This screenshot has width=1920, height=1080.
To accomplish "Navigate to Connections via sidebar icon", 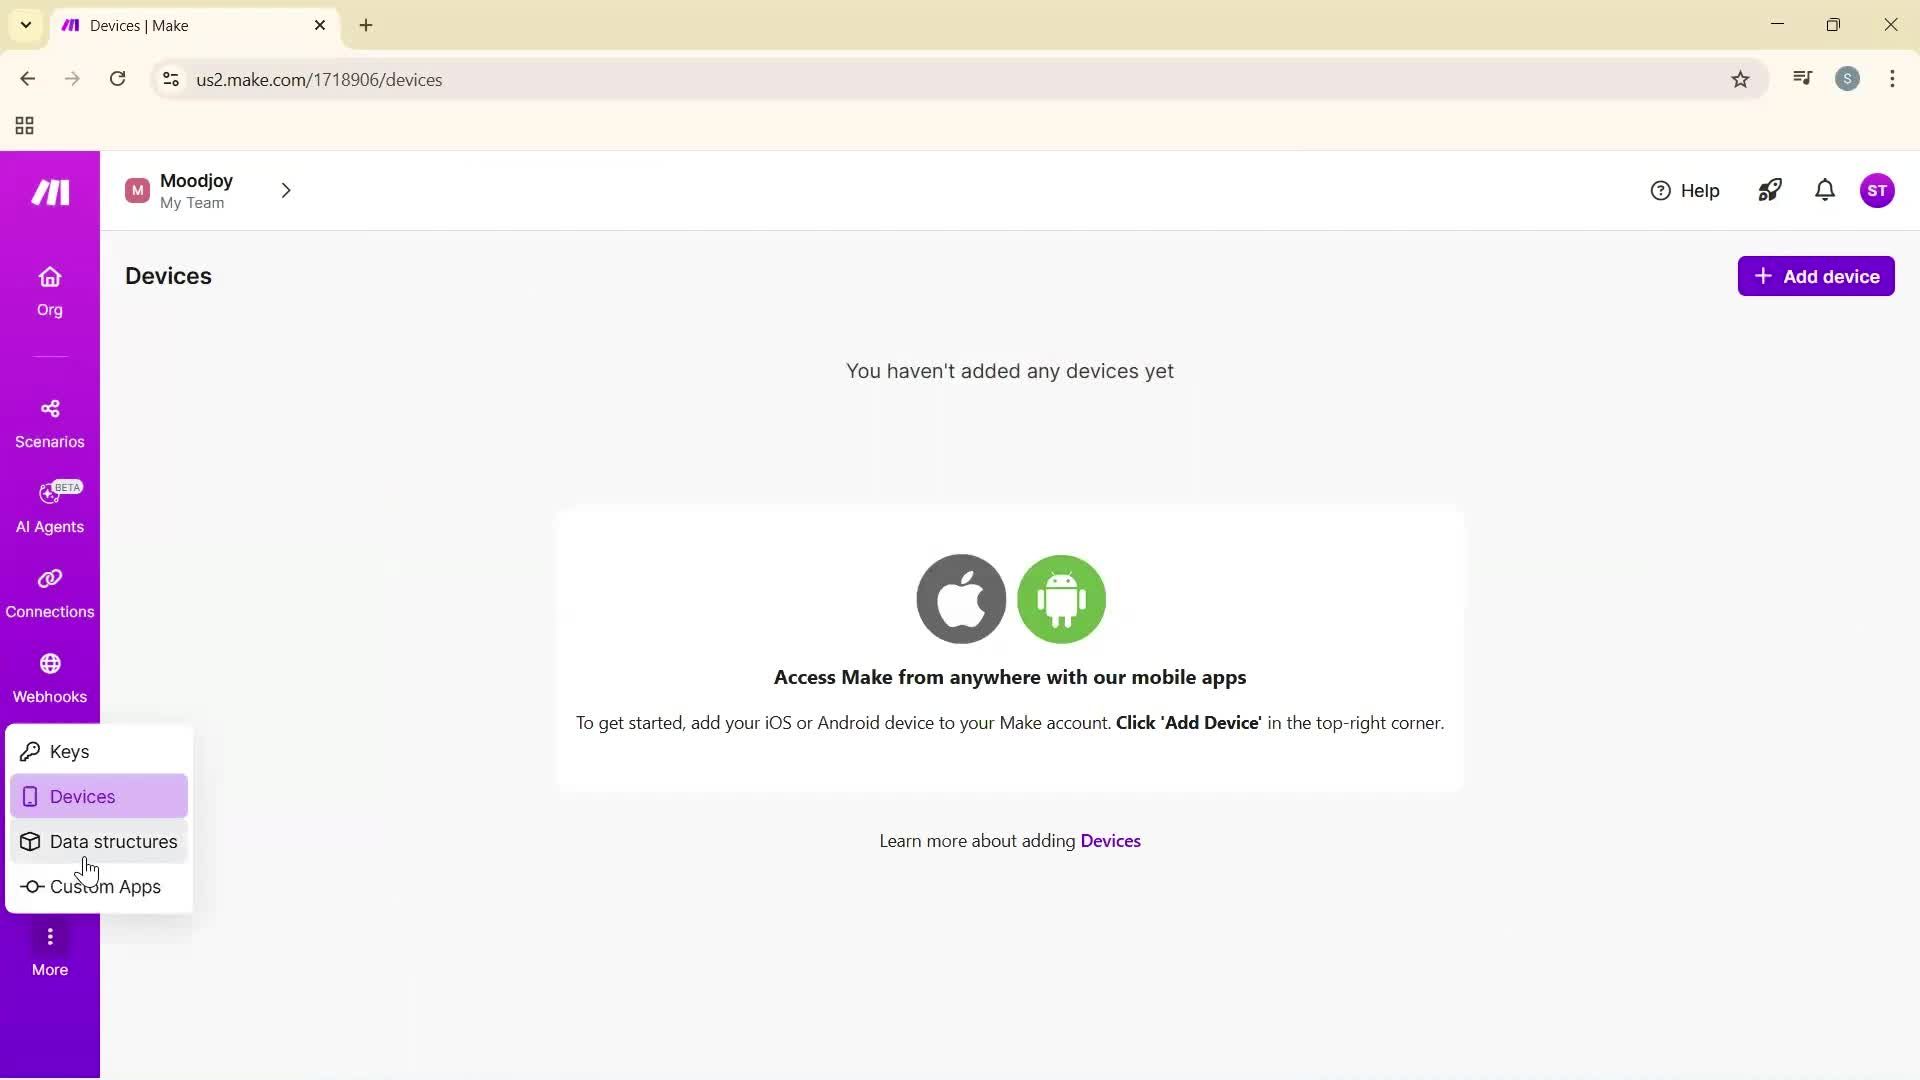I will click(49, 592).
